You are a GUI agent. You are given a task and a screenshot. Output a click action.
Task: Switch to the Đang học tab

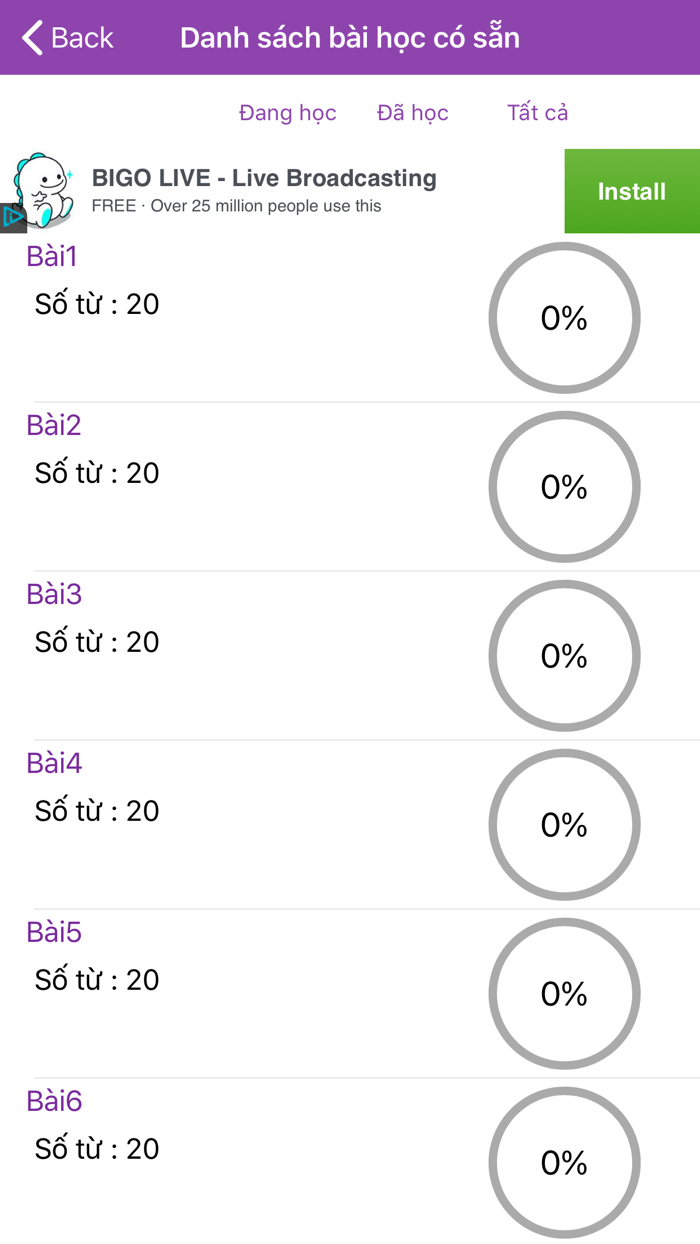pos(287,113)
